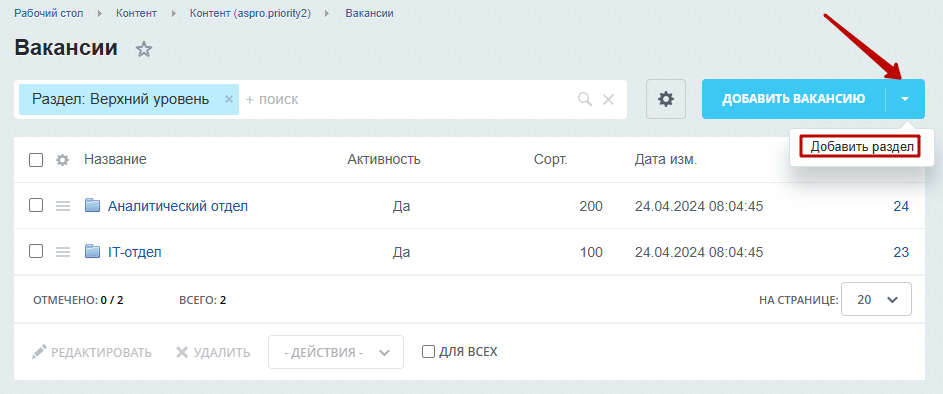Open row actions menu for IT-отдел
943x394 pixels.
pyautogui.click(x=63, y=252)
